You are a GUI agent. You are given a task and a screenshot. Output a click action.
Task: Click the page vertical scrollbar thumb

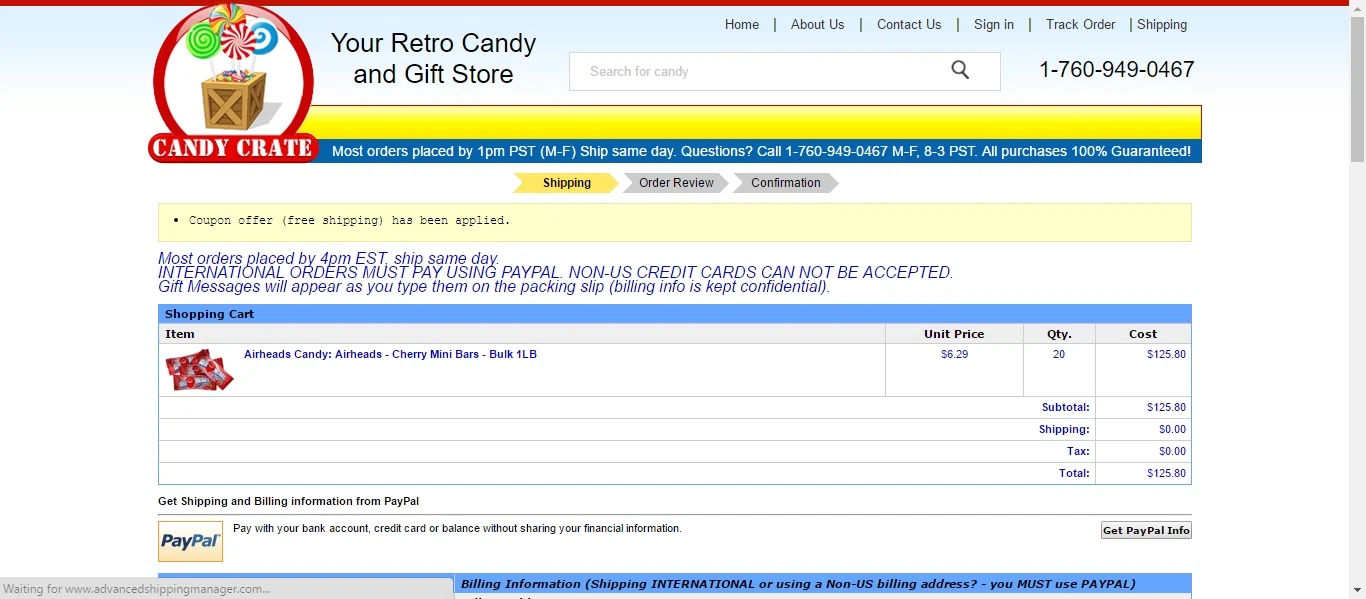(x=1357, y=89)
